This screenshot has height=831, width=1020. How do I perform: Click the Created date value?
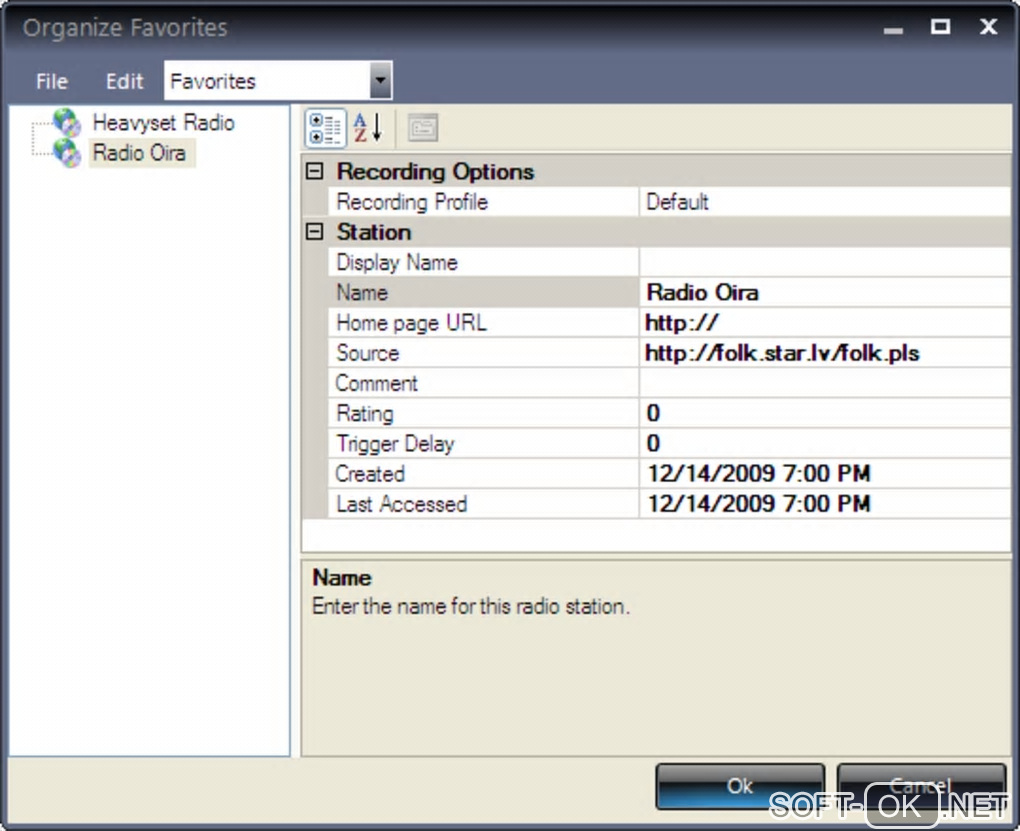[825, 474]
